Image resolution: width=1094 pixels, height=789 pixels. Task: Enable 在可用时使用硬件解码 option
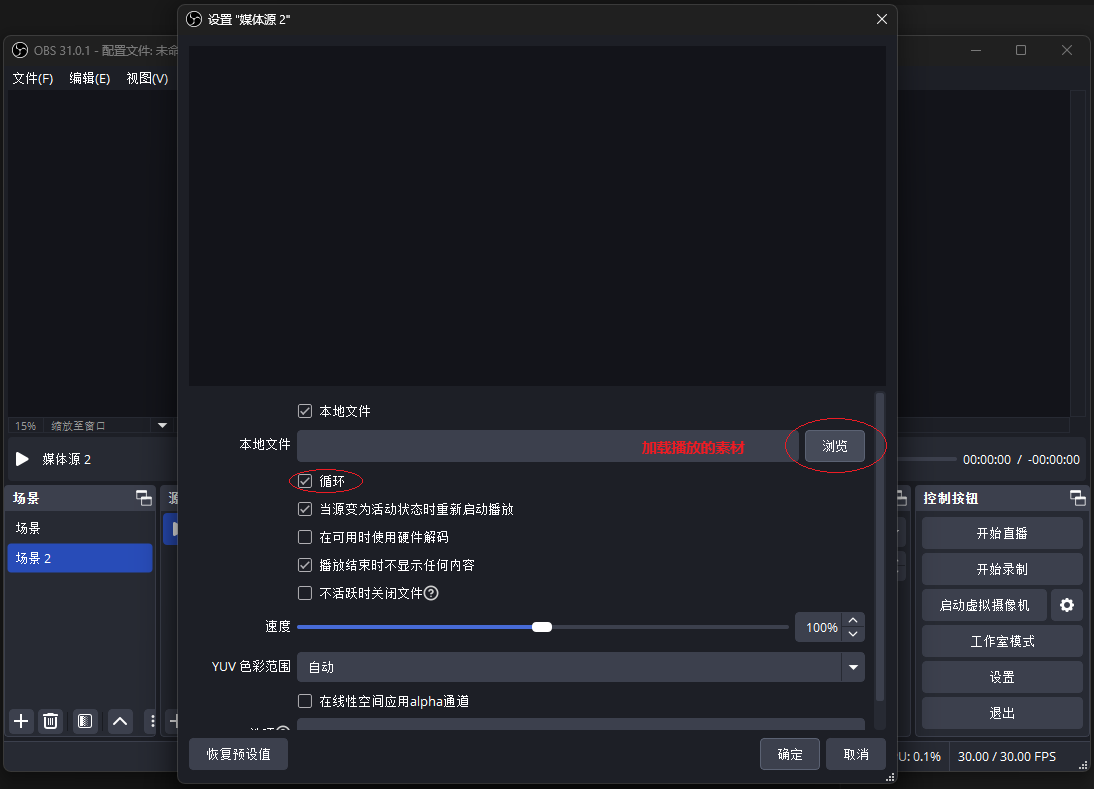305,537
